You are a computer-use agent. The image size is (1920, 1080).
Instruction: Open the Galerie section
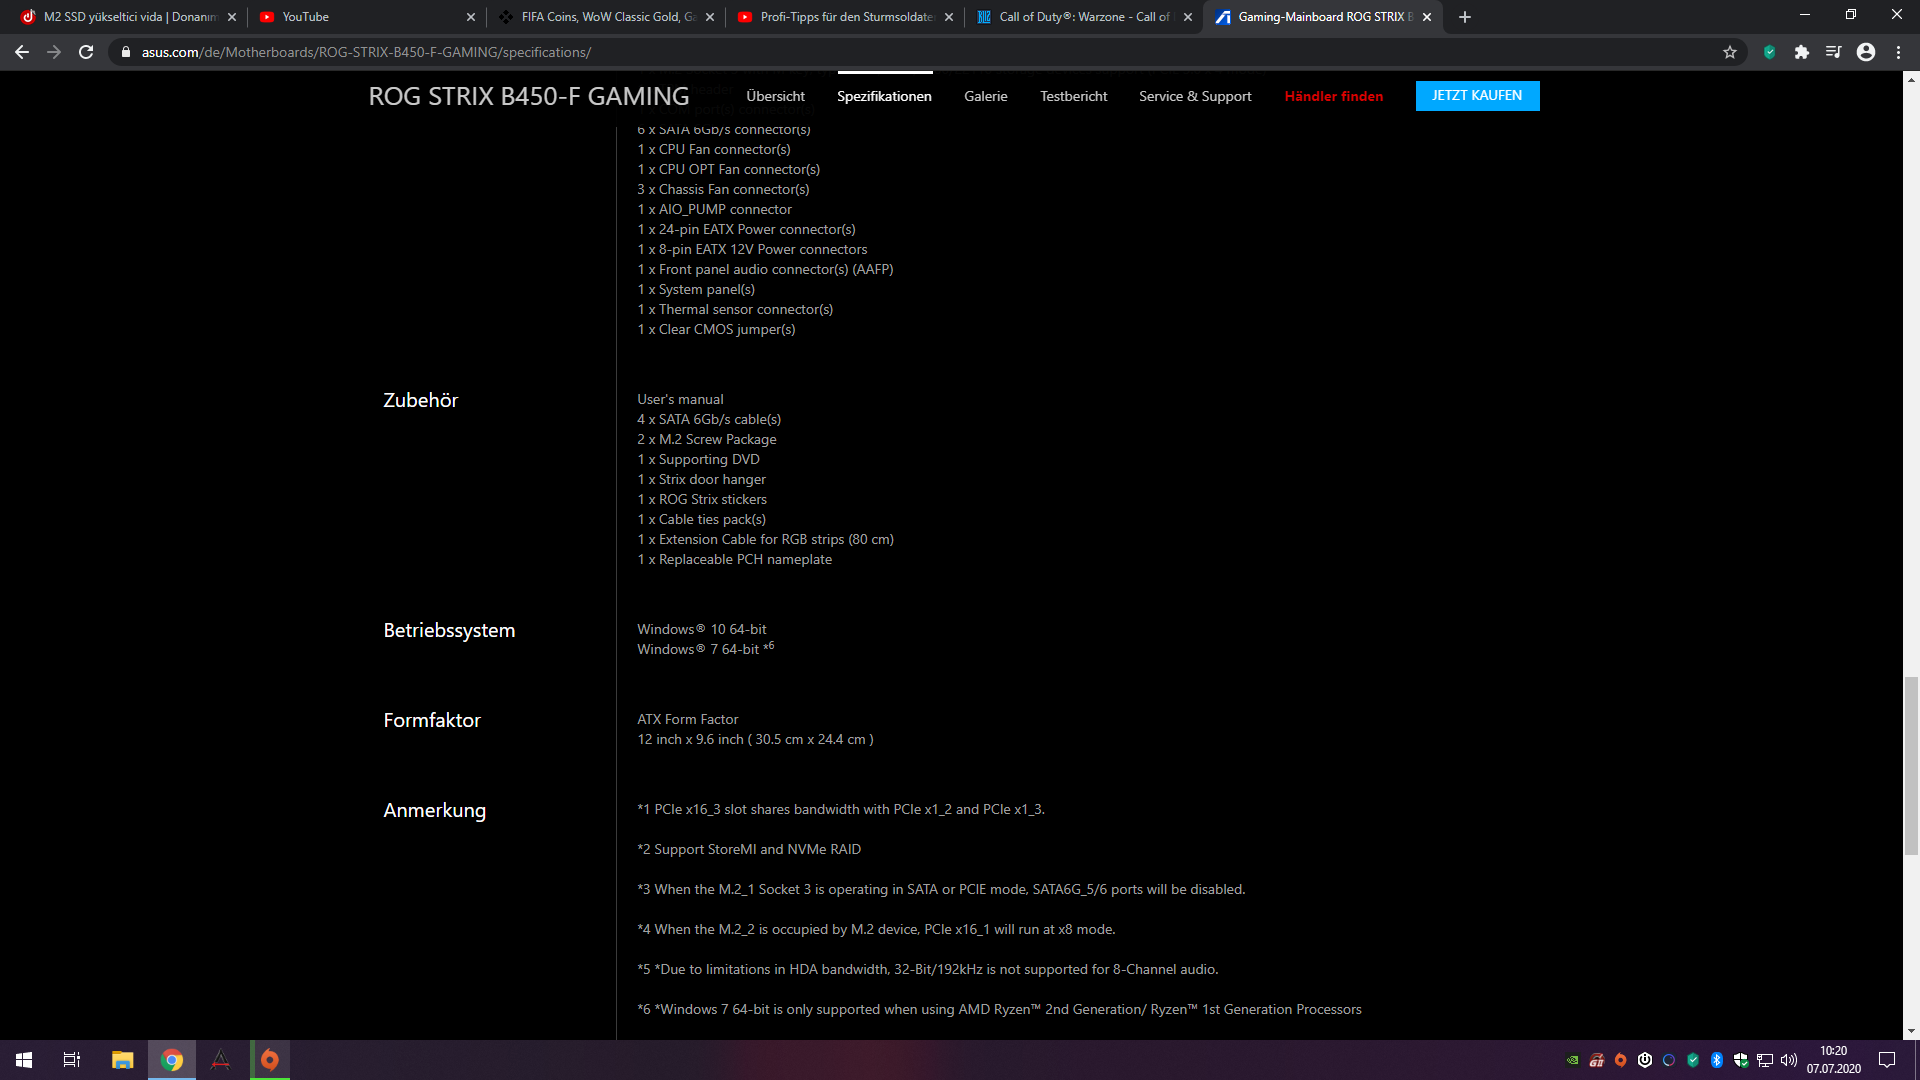click(x=985, y=96)
